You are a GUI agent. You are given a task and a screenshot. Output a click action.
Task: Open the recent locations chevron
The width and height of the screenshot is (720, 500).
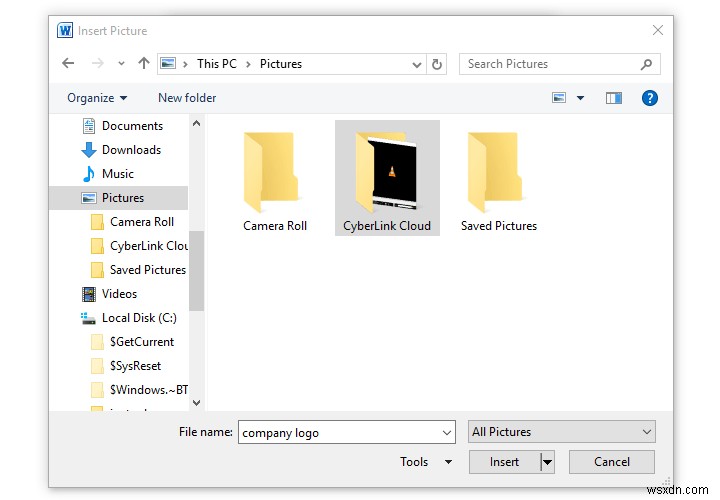(121, 64)
